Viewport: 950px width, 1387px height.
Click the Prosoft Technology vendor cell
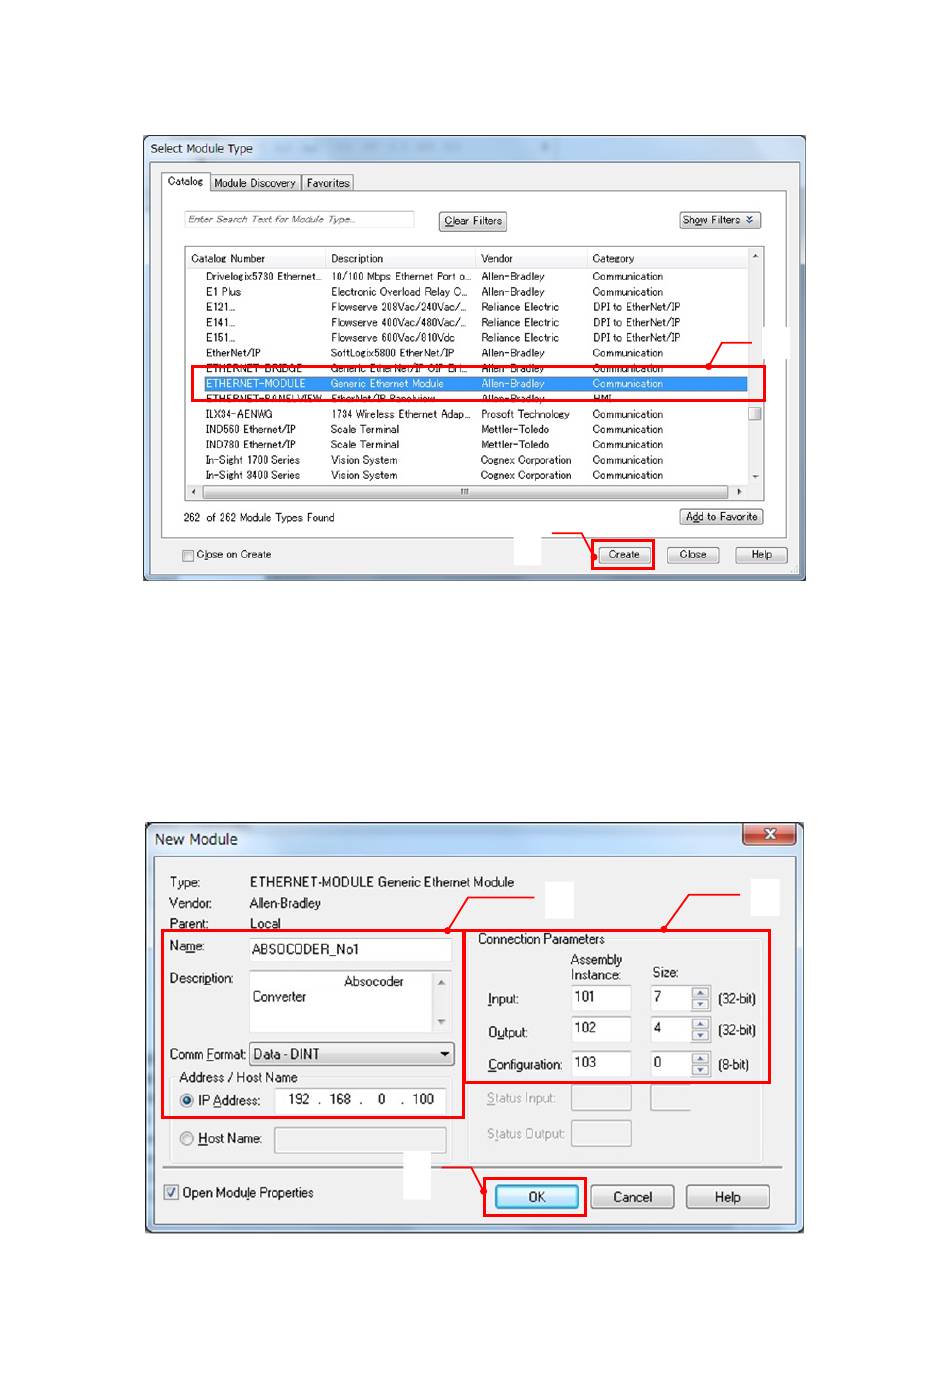click(525, 414)
